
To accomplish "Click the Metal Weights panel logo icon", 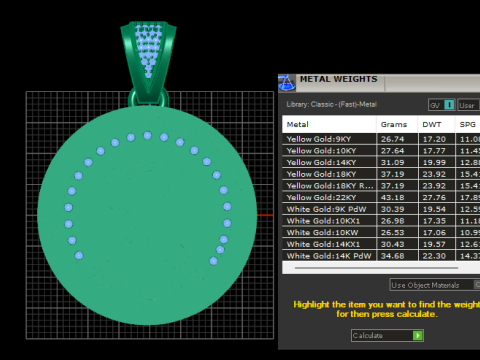I will tap(286, 83).
